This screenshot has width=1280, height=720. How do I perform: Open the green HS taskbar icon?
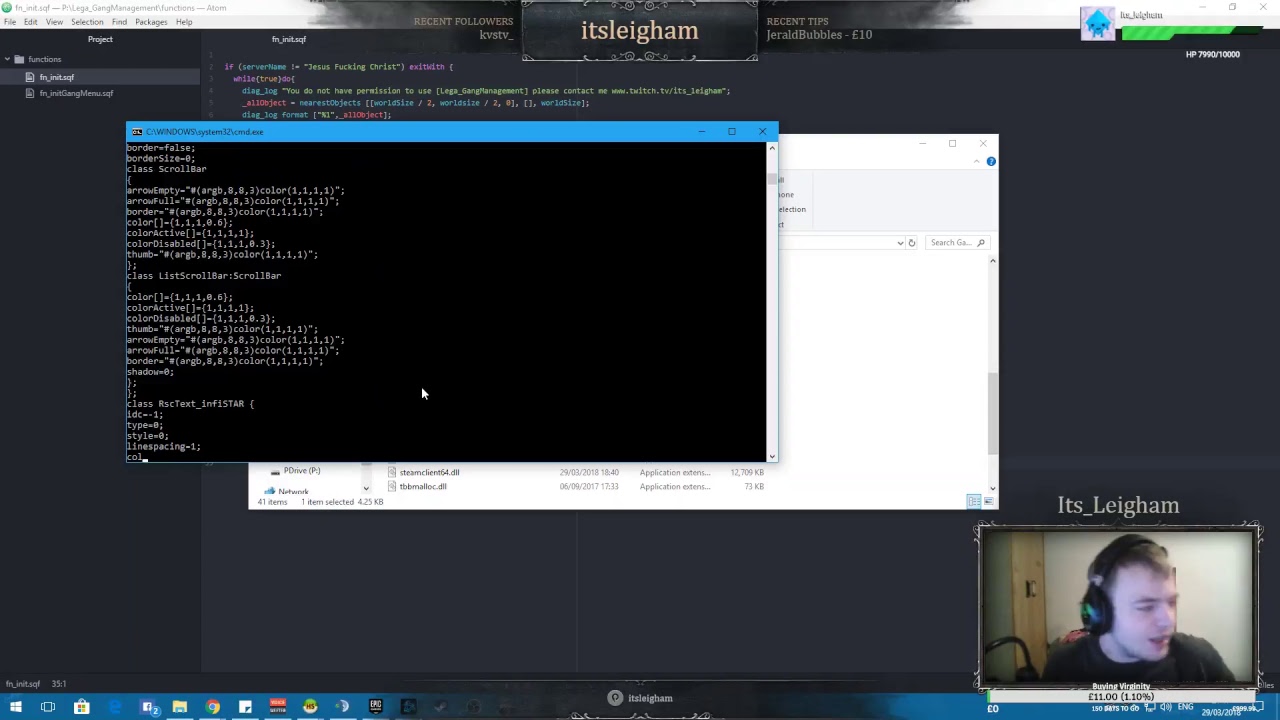pyautogui.click(x=310, y=708)
